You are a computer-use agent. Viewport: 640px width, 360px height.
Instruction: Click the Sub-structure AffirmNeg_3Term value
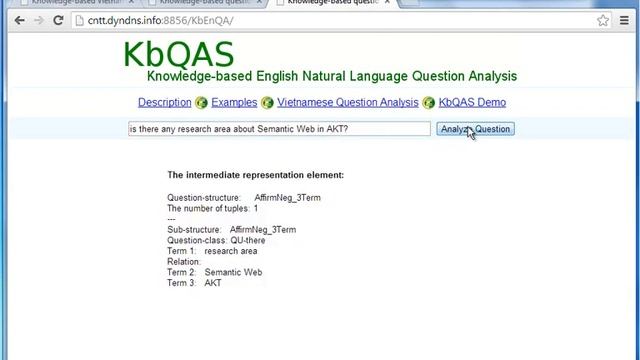[263, 230]
